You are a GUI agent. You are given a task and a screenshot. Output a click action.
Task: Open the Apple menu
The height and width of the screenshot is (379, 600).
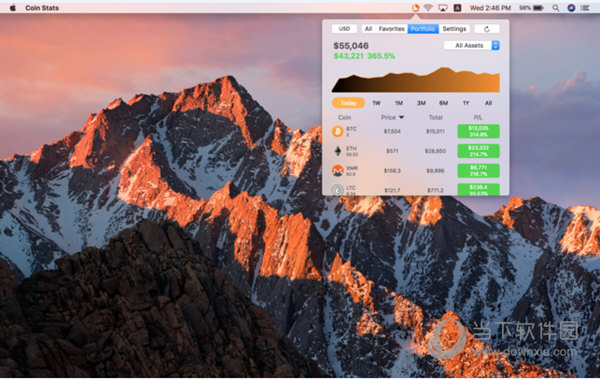coord(13,8)
